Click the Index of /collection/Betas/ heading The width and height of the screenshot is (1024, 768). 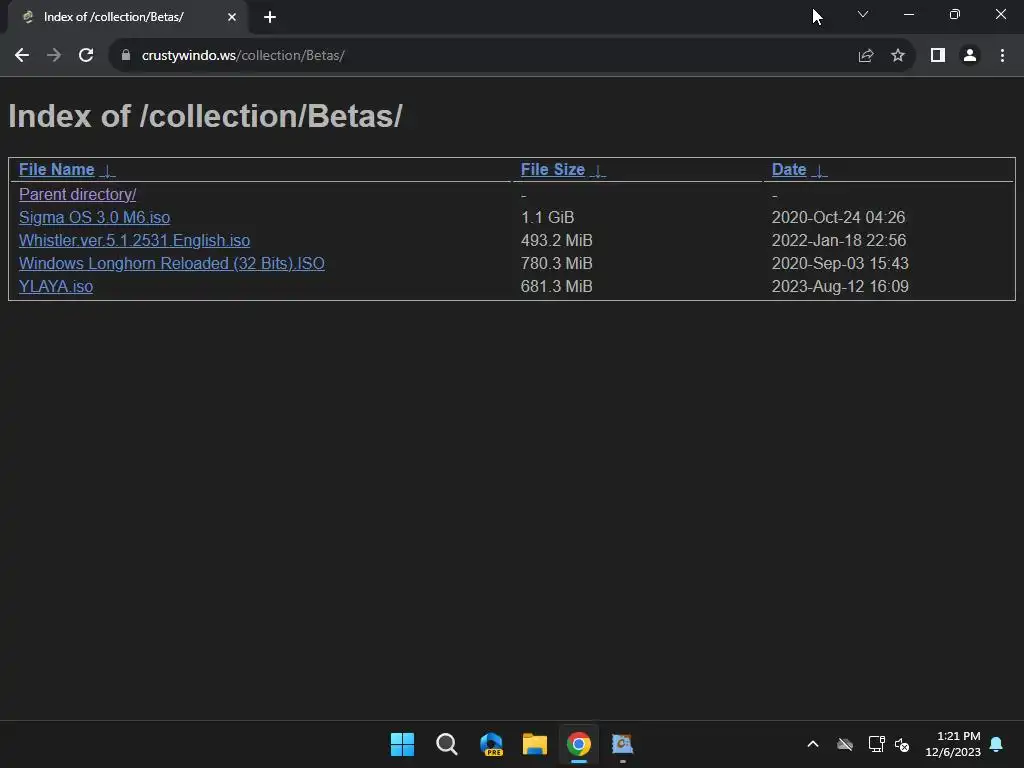click(x=206, y=117)
